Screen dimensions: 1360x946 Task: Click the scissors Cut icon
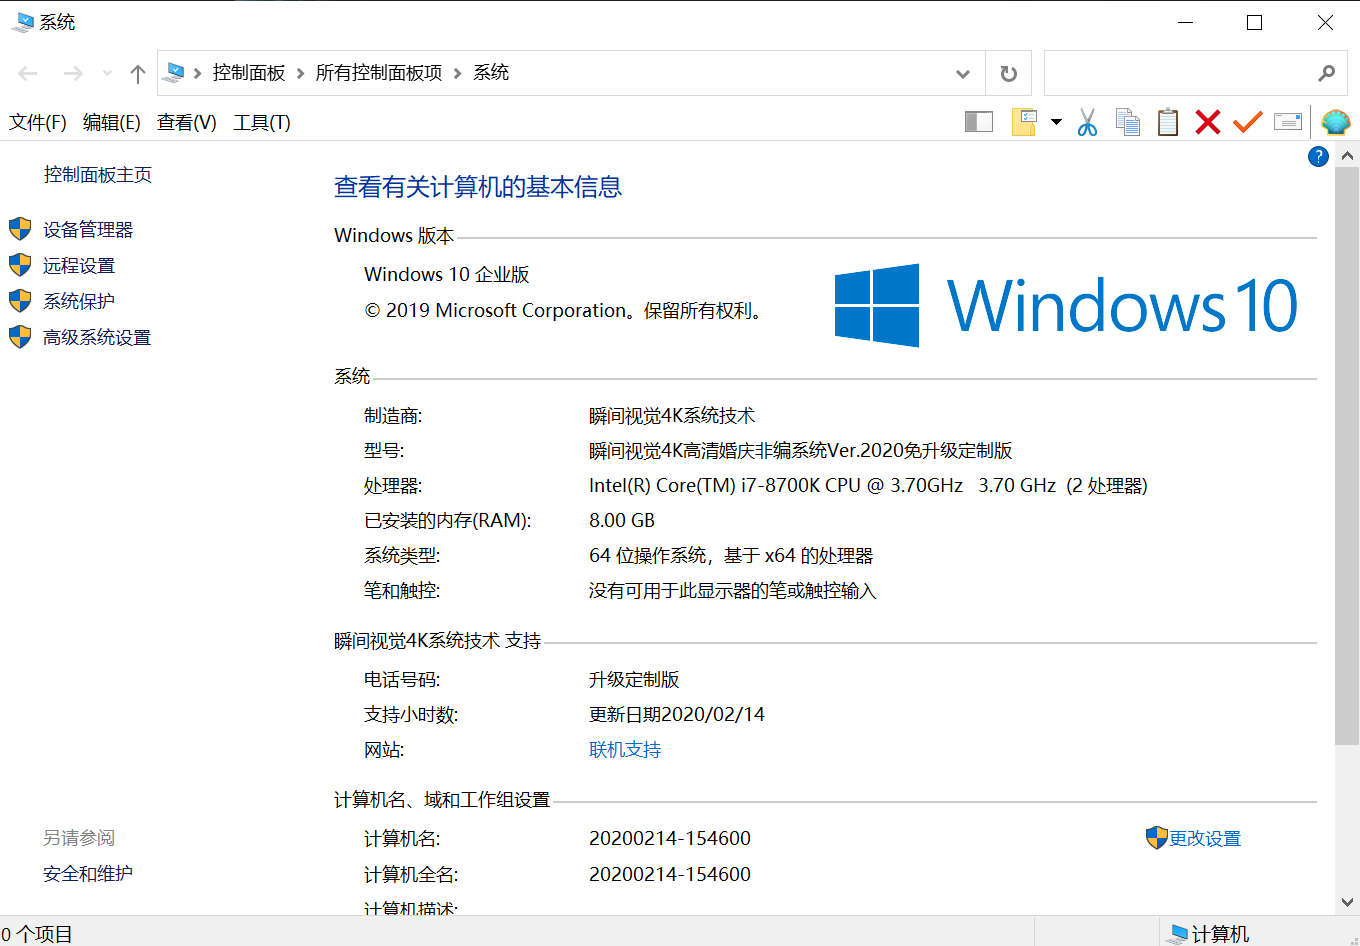[1087, 122]
